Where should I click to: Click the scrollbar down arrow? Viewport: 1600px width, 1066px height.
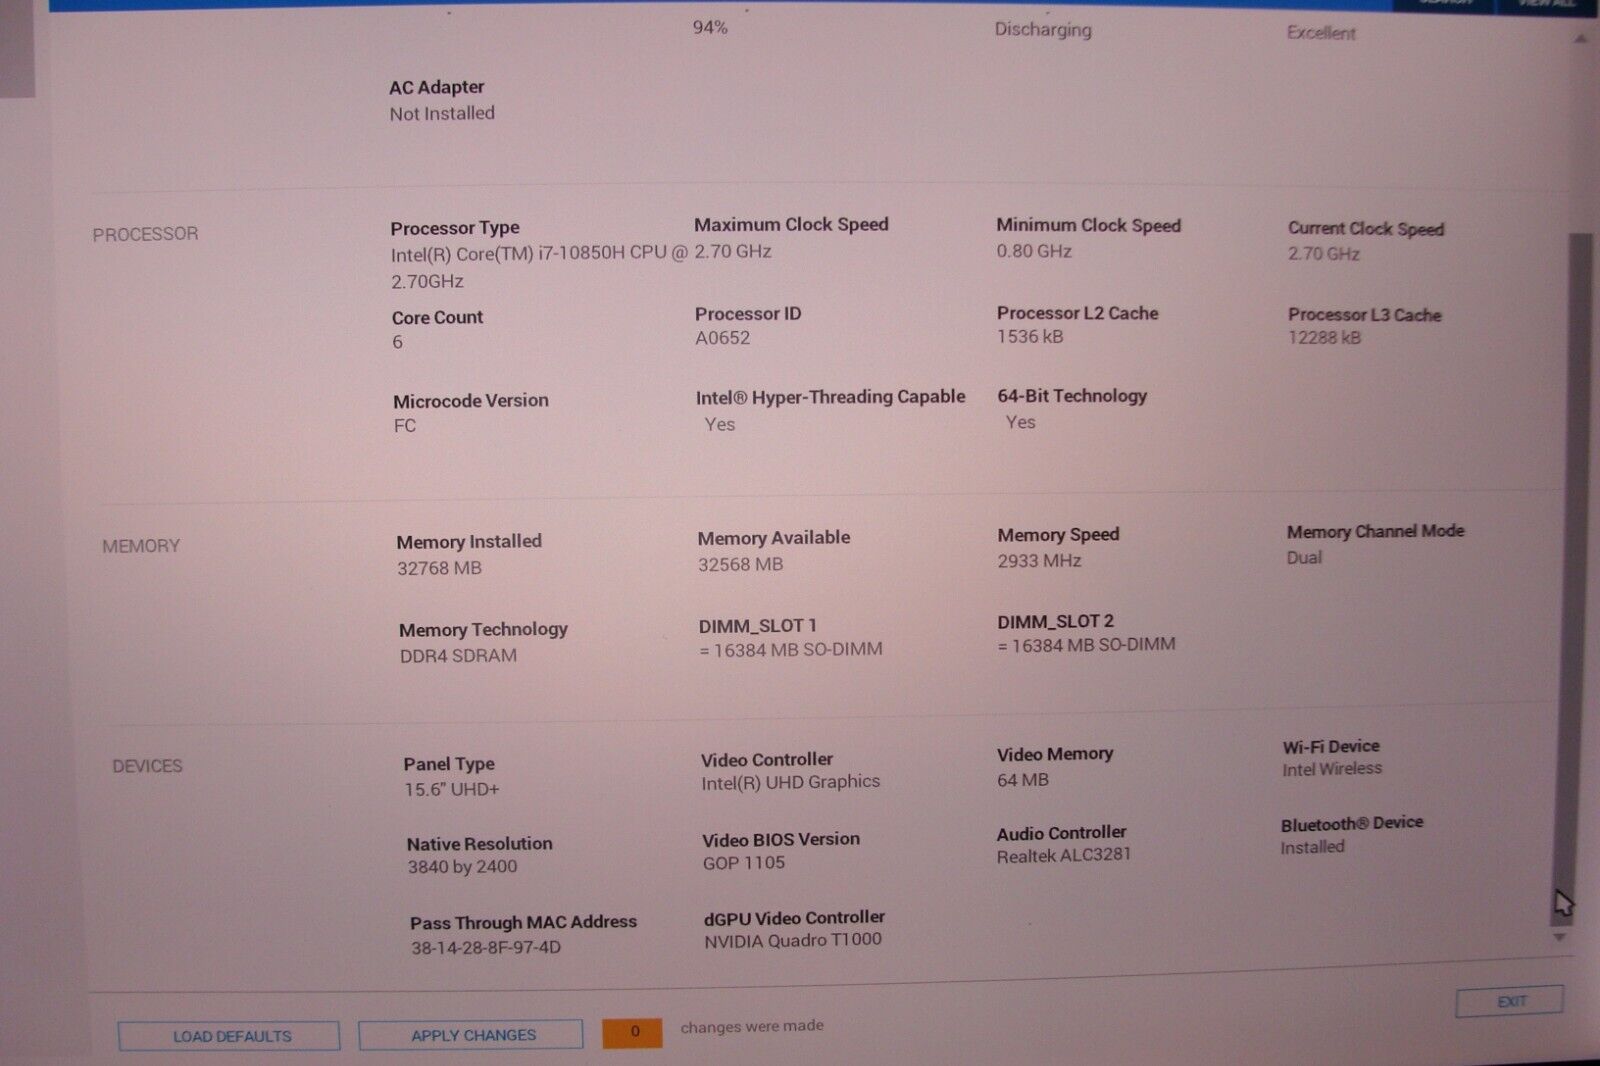click(x=1559, y=938)
